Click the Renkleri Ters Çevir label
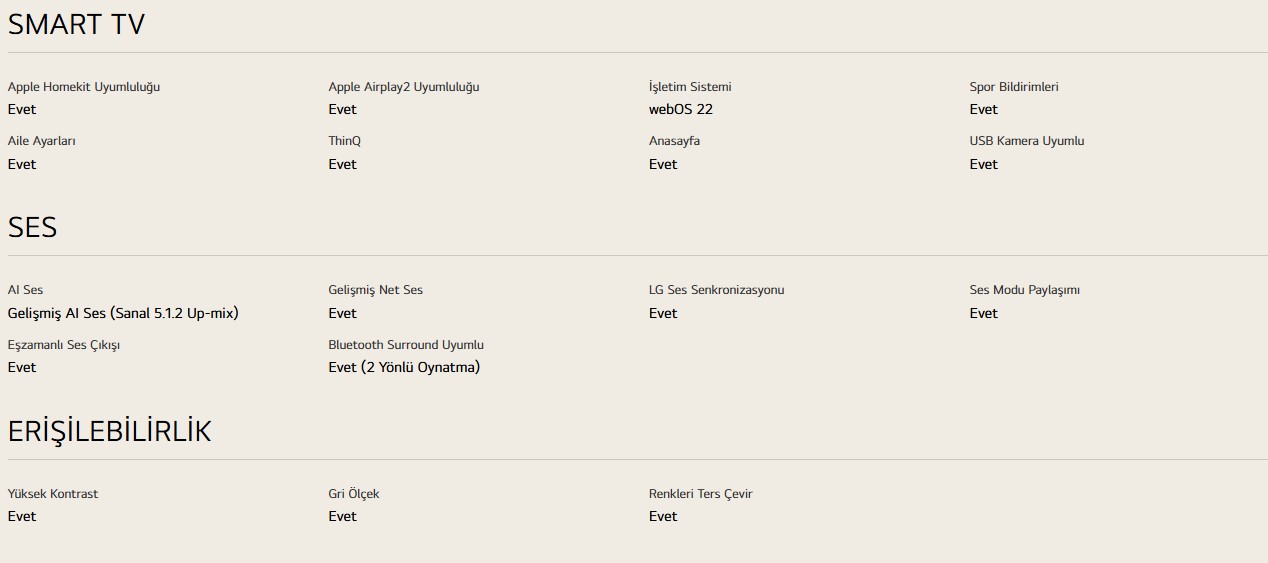 tap(700, 494)
